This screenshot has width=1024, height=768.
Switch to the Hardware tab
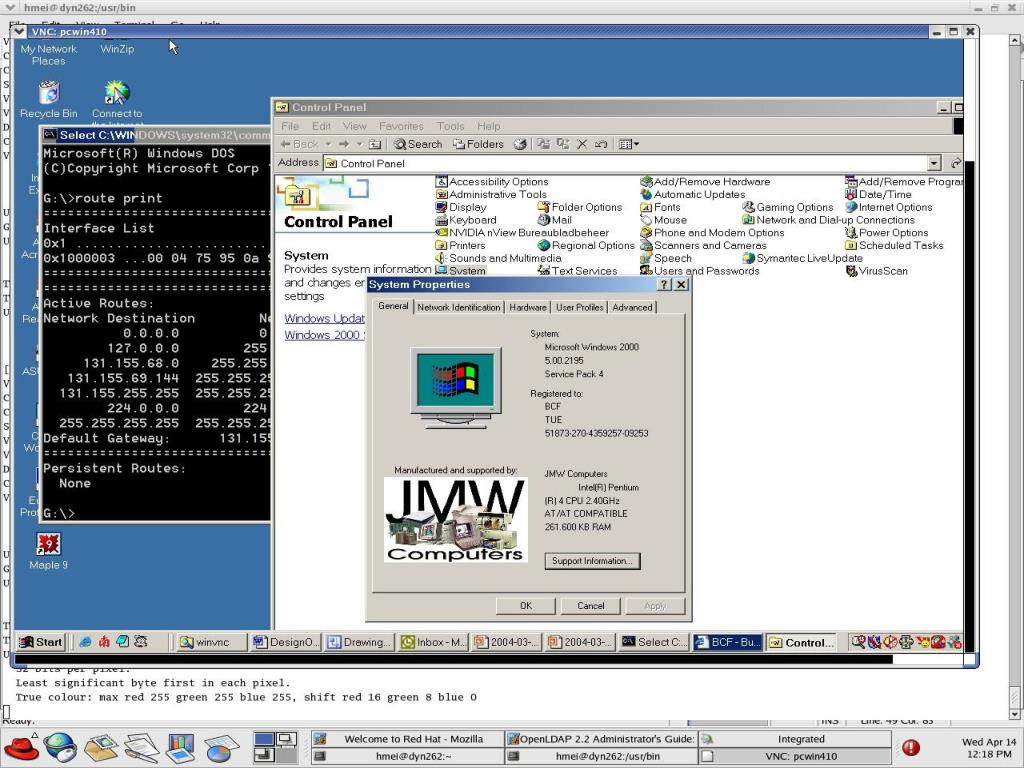tap(527, 307)
